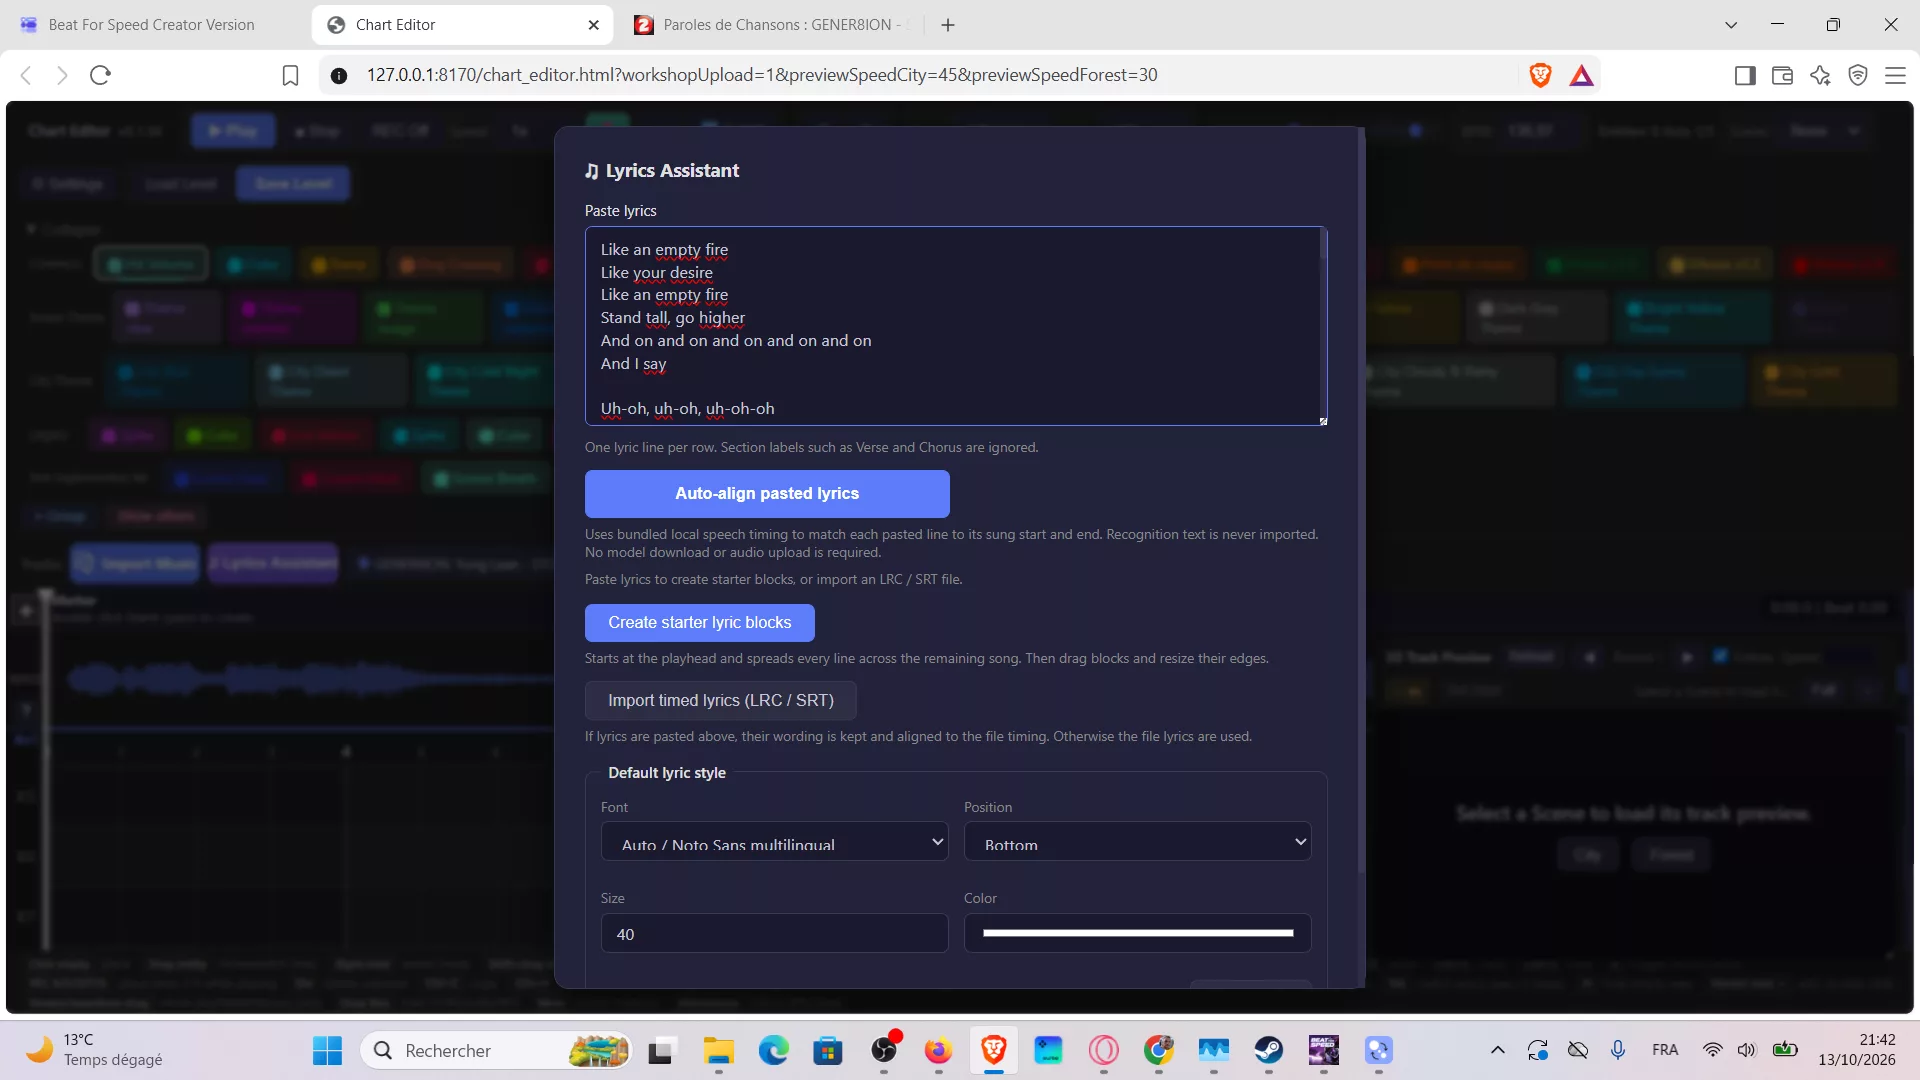Screen dimensions: 1920x1080
Task: Open the tab search chevron
Action: pos(1731,25)
